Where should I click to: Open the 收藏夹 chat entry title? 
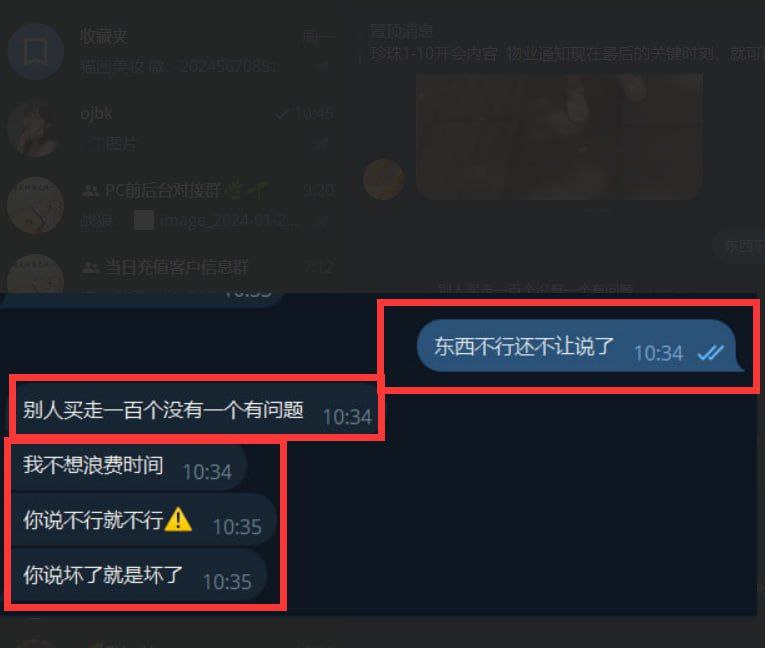point(104,36)
